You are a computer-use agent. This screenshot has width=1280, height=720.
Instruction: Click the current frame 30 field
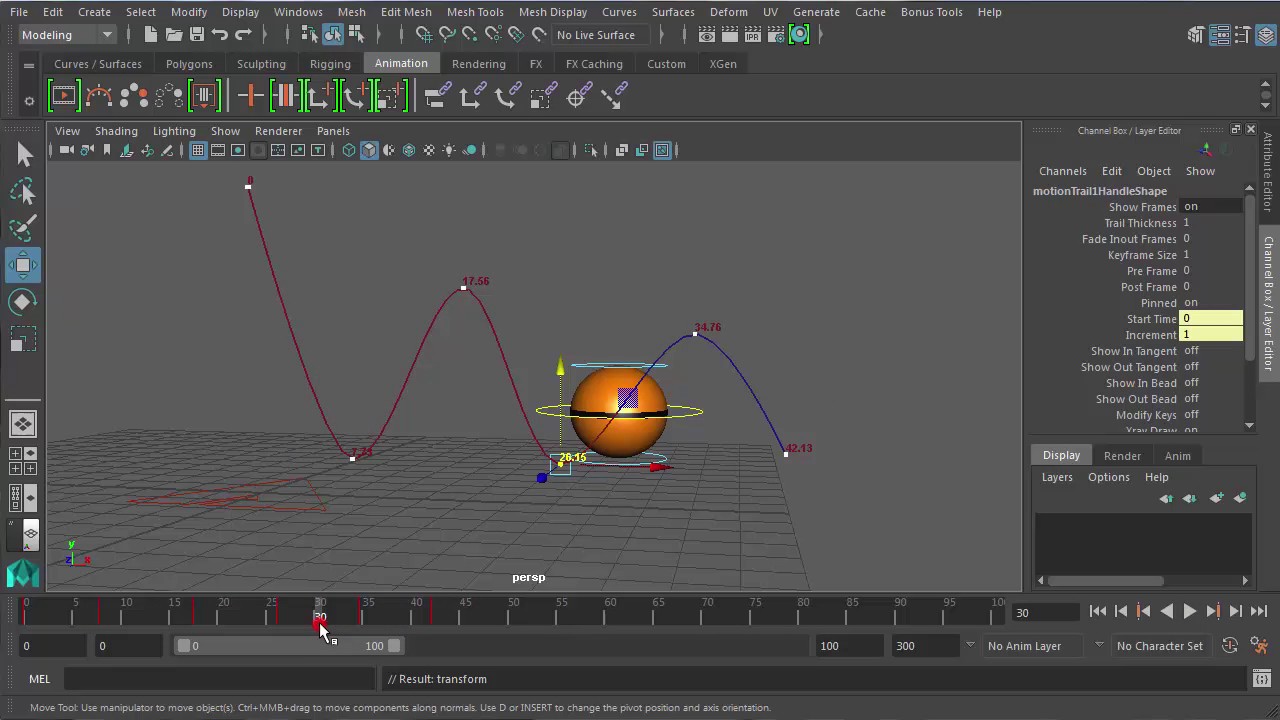coord(1046,613)
